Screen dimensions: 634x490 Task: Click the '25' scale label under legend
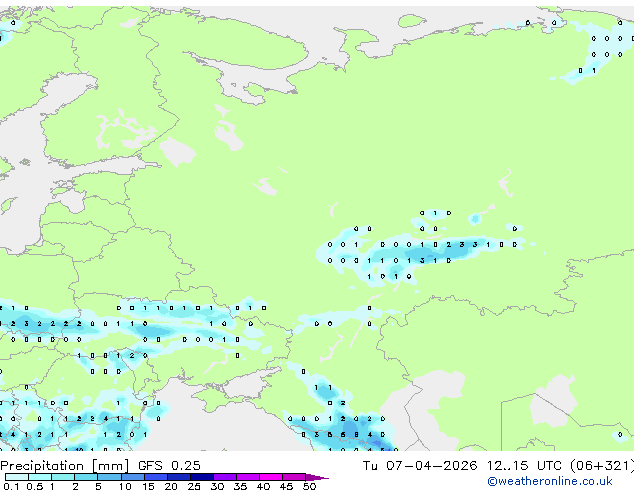[x=194, y=486]
